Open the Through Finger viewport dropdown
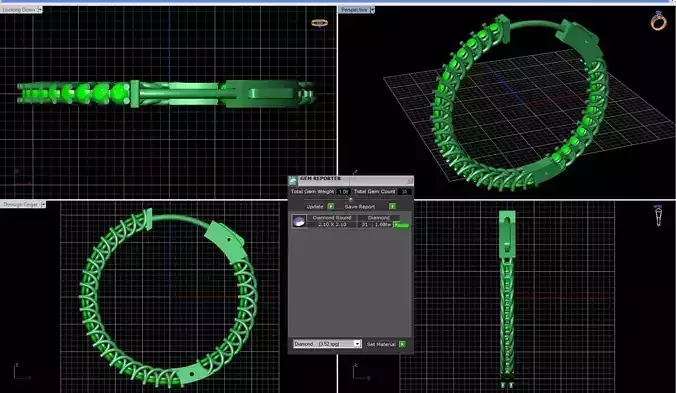The width and height of the screenshot is (676, 393). click(43, 204)
